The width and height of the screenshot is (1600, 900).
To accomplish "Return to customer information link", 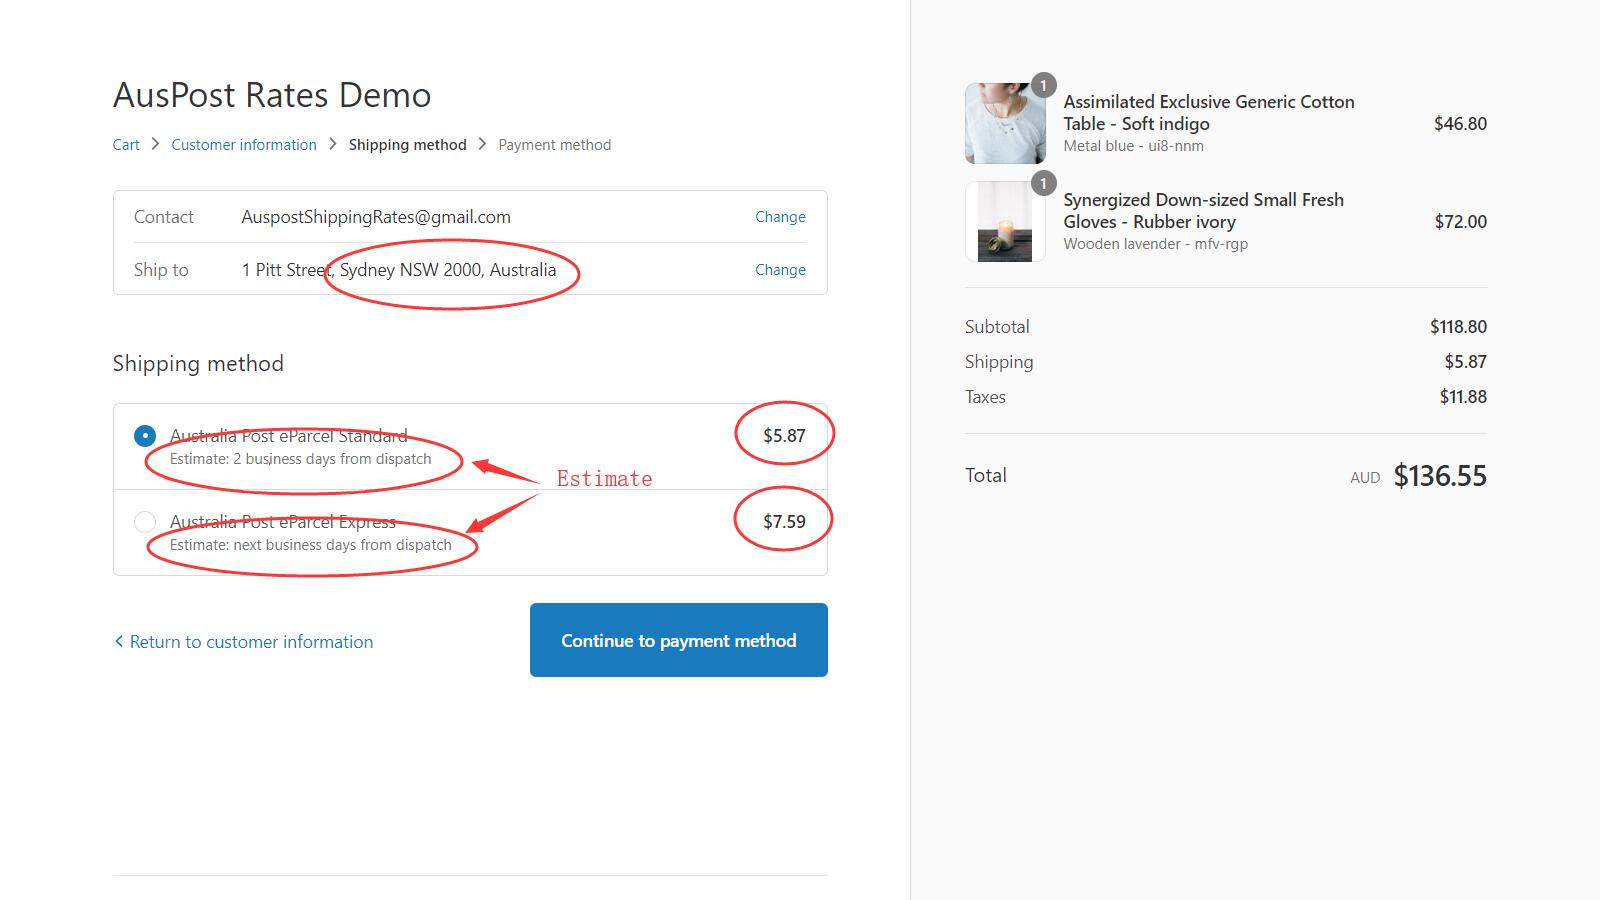I will point(244,642).
